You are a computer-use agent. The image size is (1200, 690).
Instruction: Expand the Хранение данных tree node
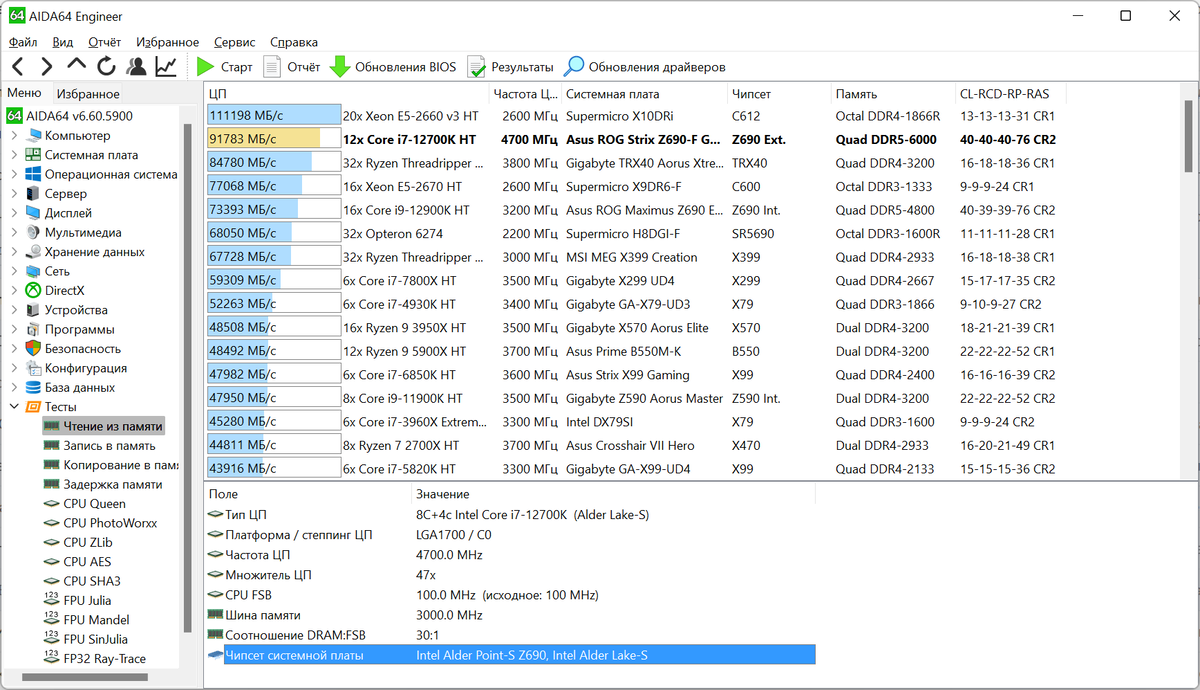tap(14, 251)
